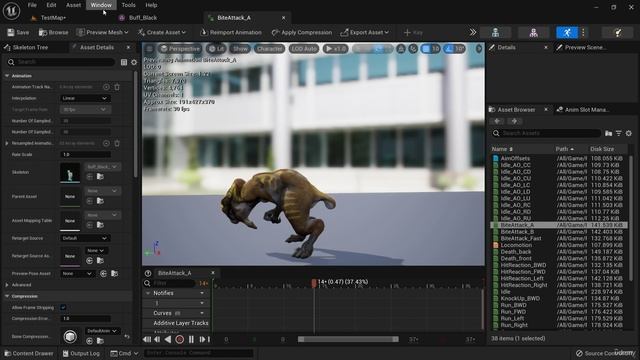Open Physics asset mode icon
Viewport: 640px width, 360px height.
point(618,33)
